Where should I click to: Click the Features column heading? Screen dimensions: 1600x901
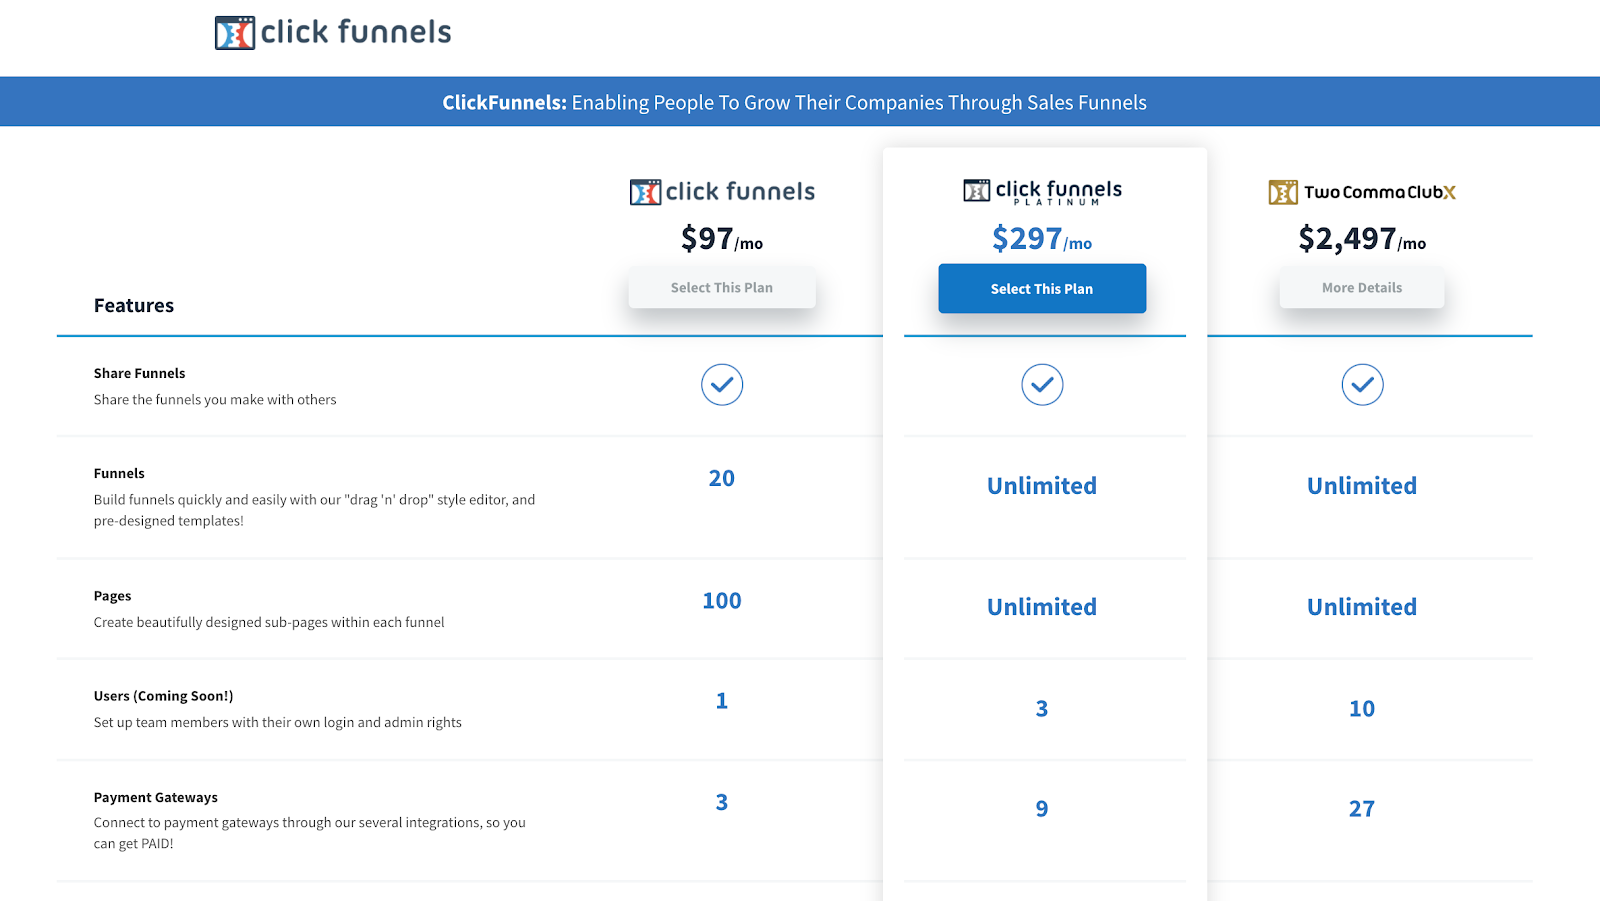tap(134, 306)
